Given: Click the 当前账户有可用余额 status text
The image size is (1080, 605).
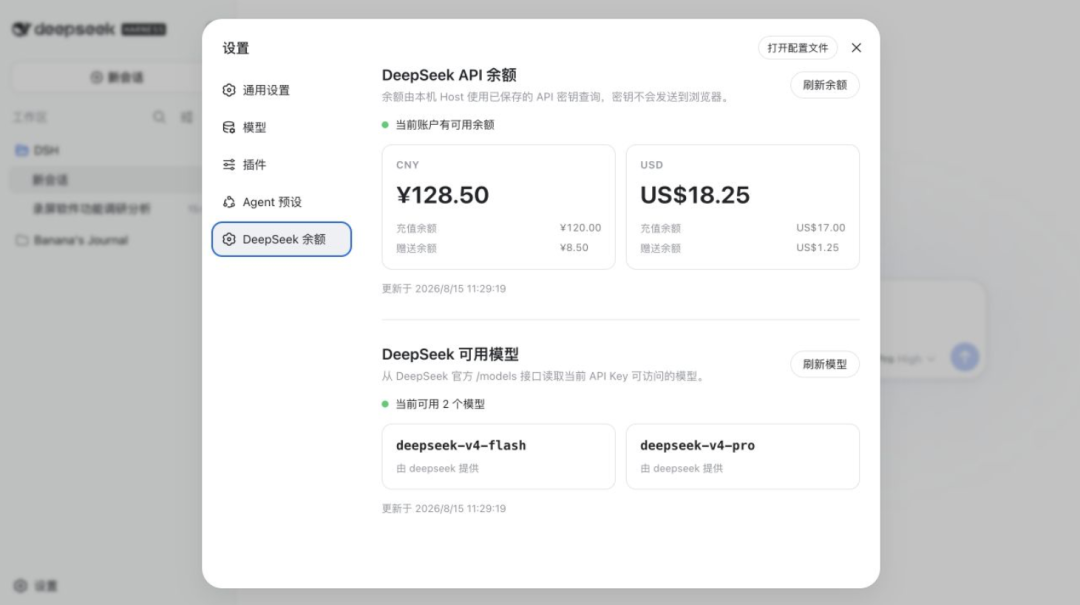Looking at the screenshot, I should pyautogui.click(x=445, y=125).
